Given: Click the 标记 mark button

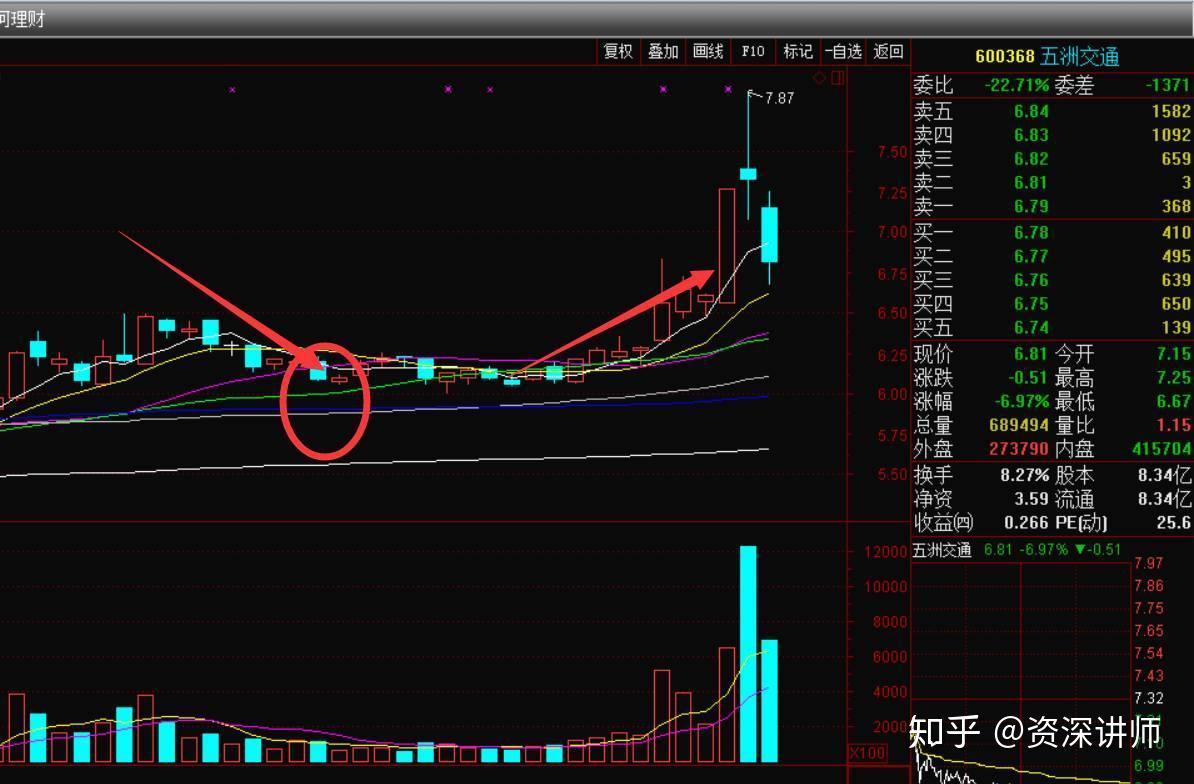Looking at the screenshot, I should tap(797, 52).
